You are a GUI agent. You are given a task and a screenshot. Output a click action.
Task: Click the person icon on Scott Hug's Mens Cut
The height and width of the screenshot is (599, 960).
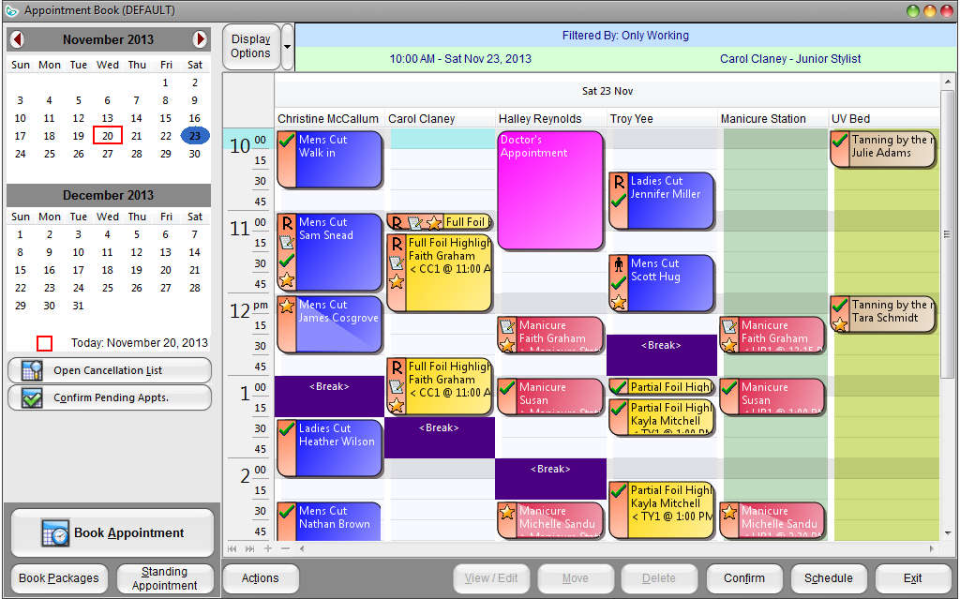tap(619, 265)
